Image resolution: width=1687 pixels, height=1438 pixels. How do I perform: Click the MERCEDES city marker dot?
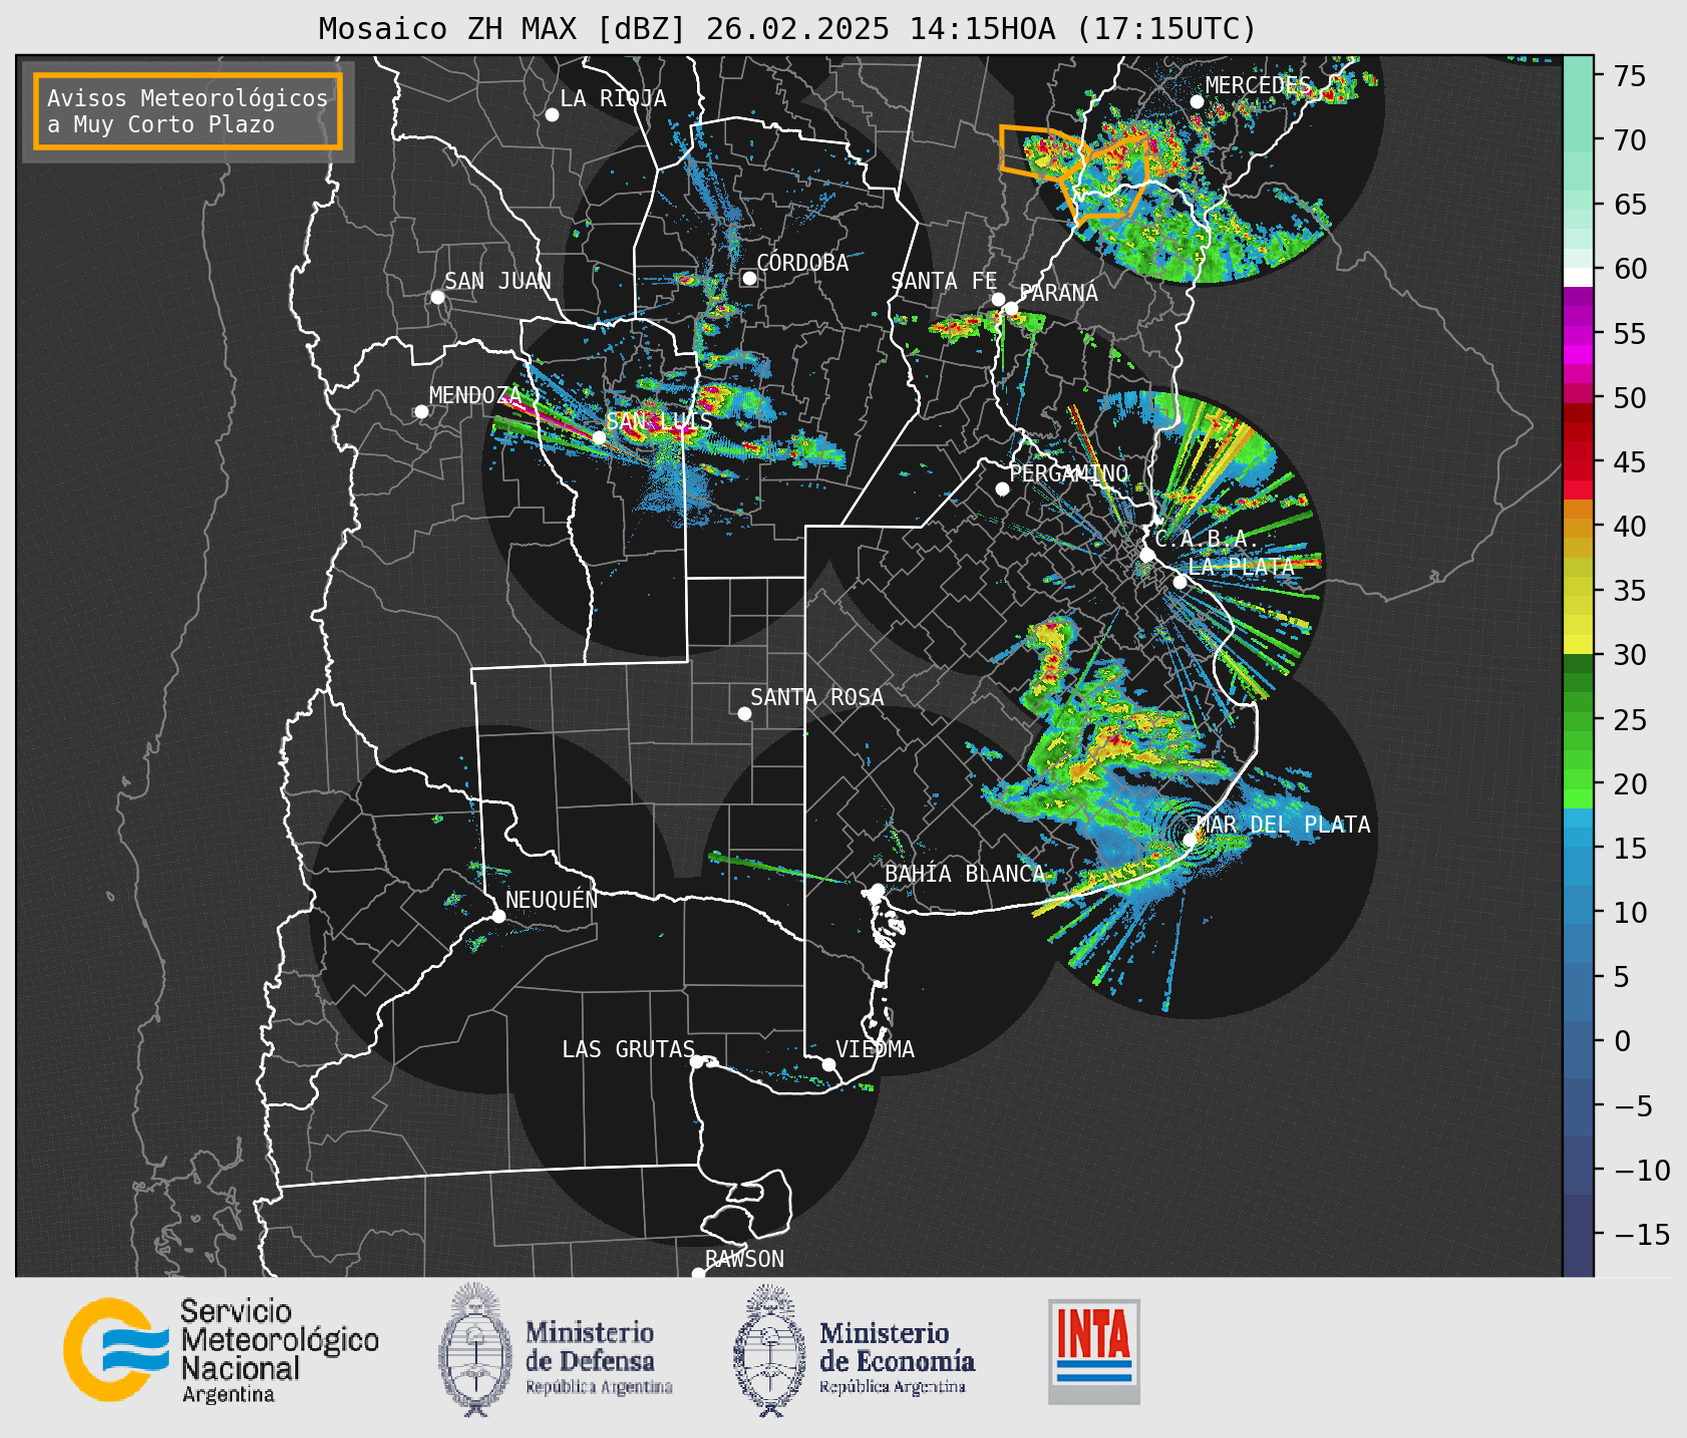tap(1197, 102)
